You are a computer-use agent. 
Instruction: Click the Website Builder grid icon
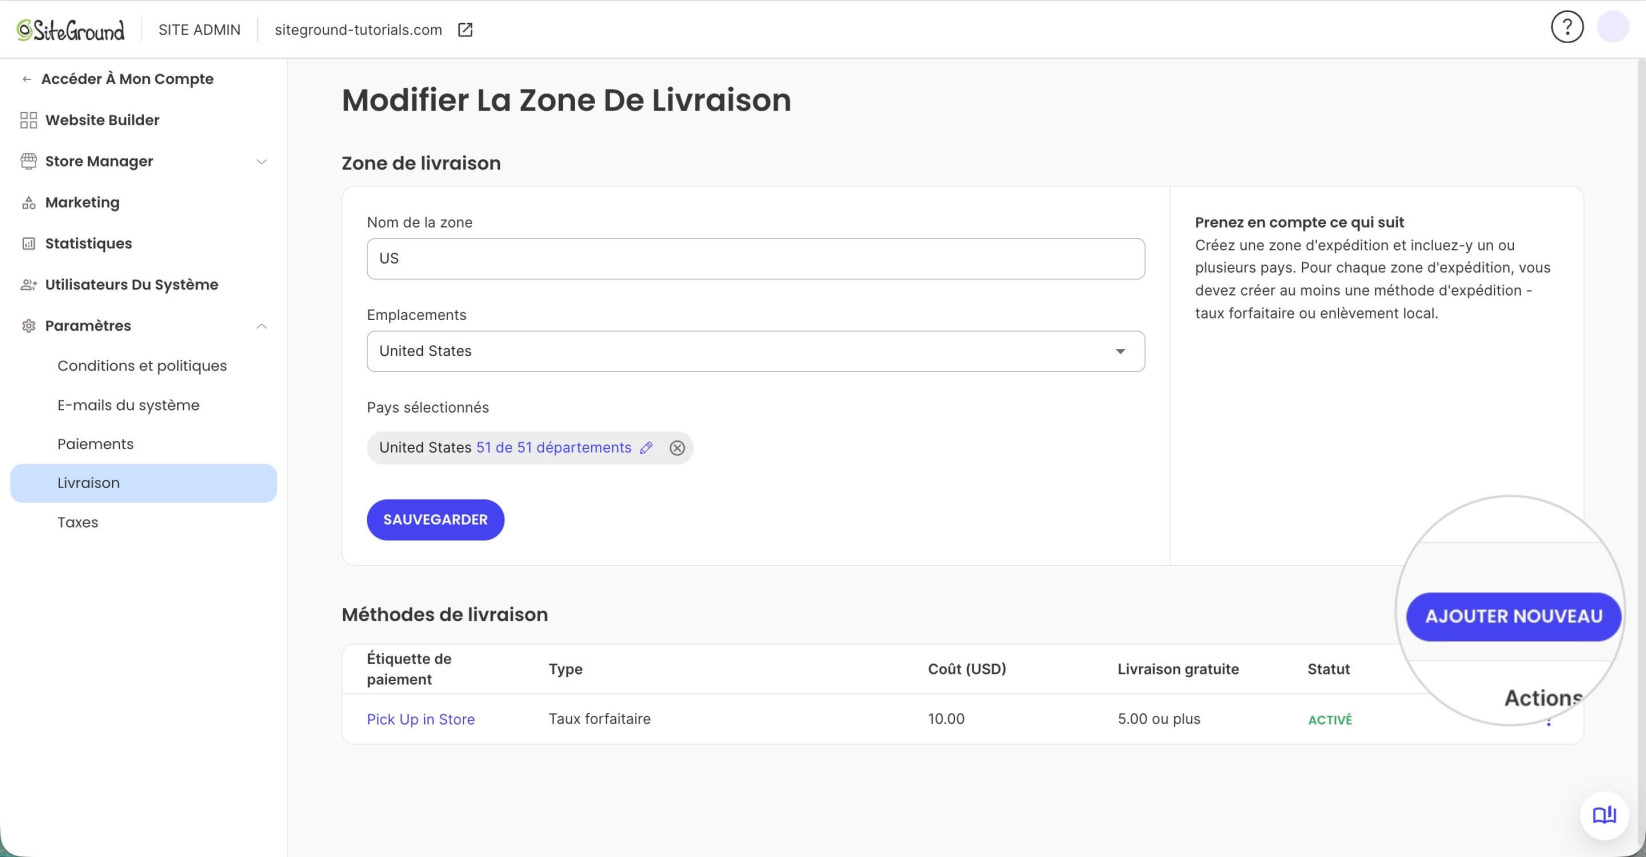[28, 120]
